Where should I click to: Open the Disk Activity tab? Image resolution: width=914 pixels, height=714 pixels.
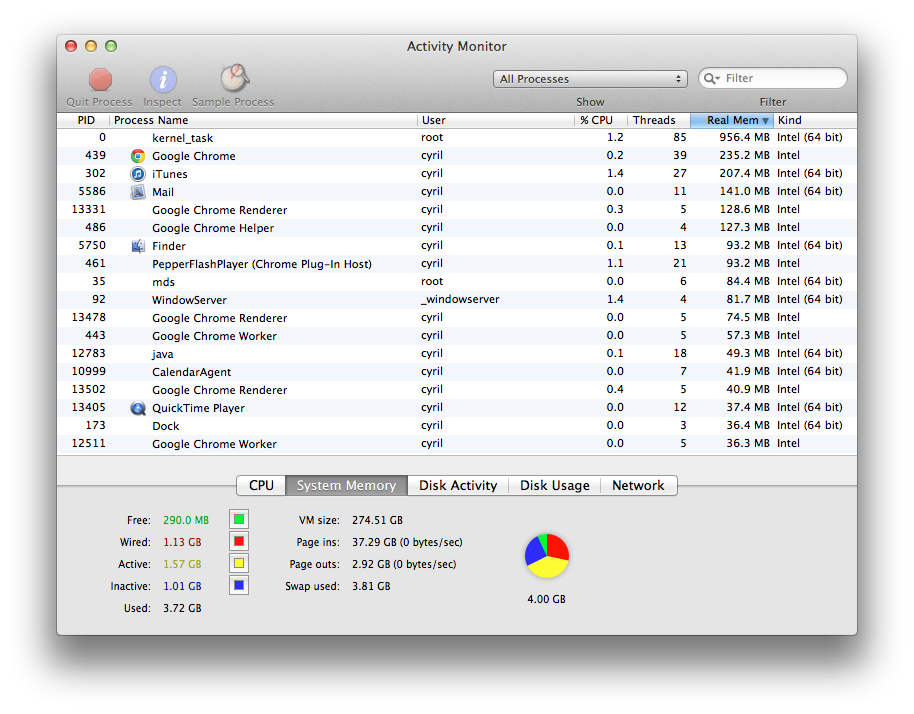[x=458, y=486]
